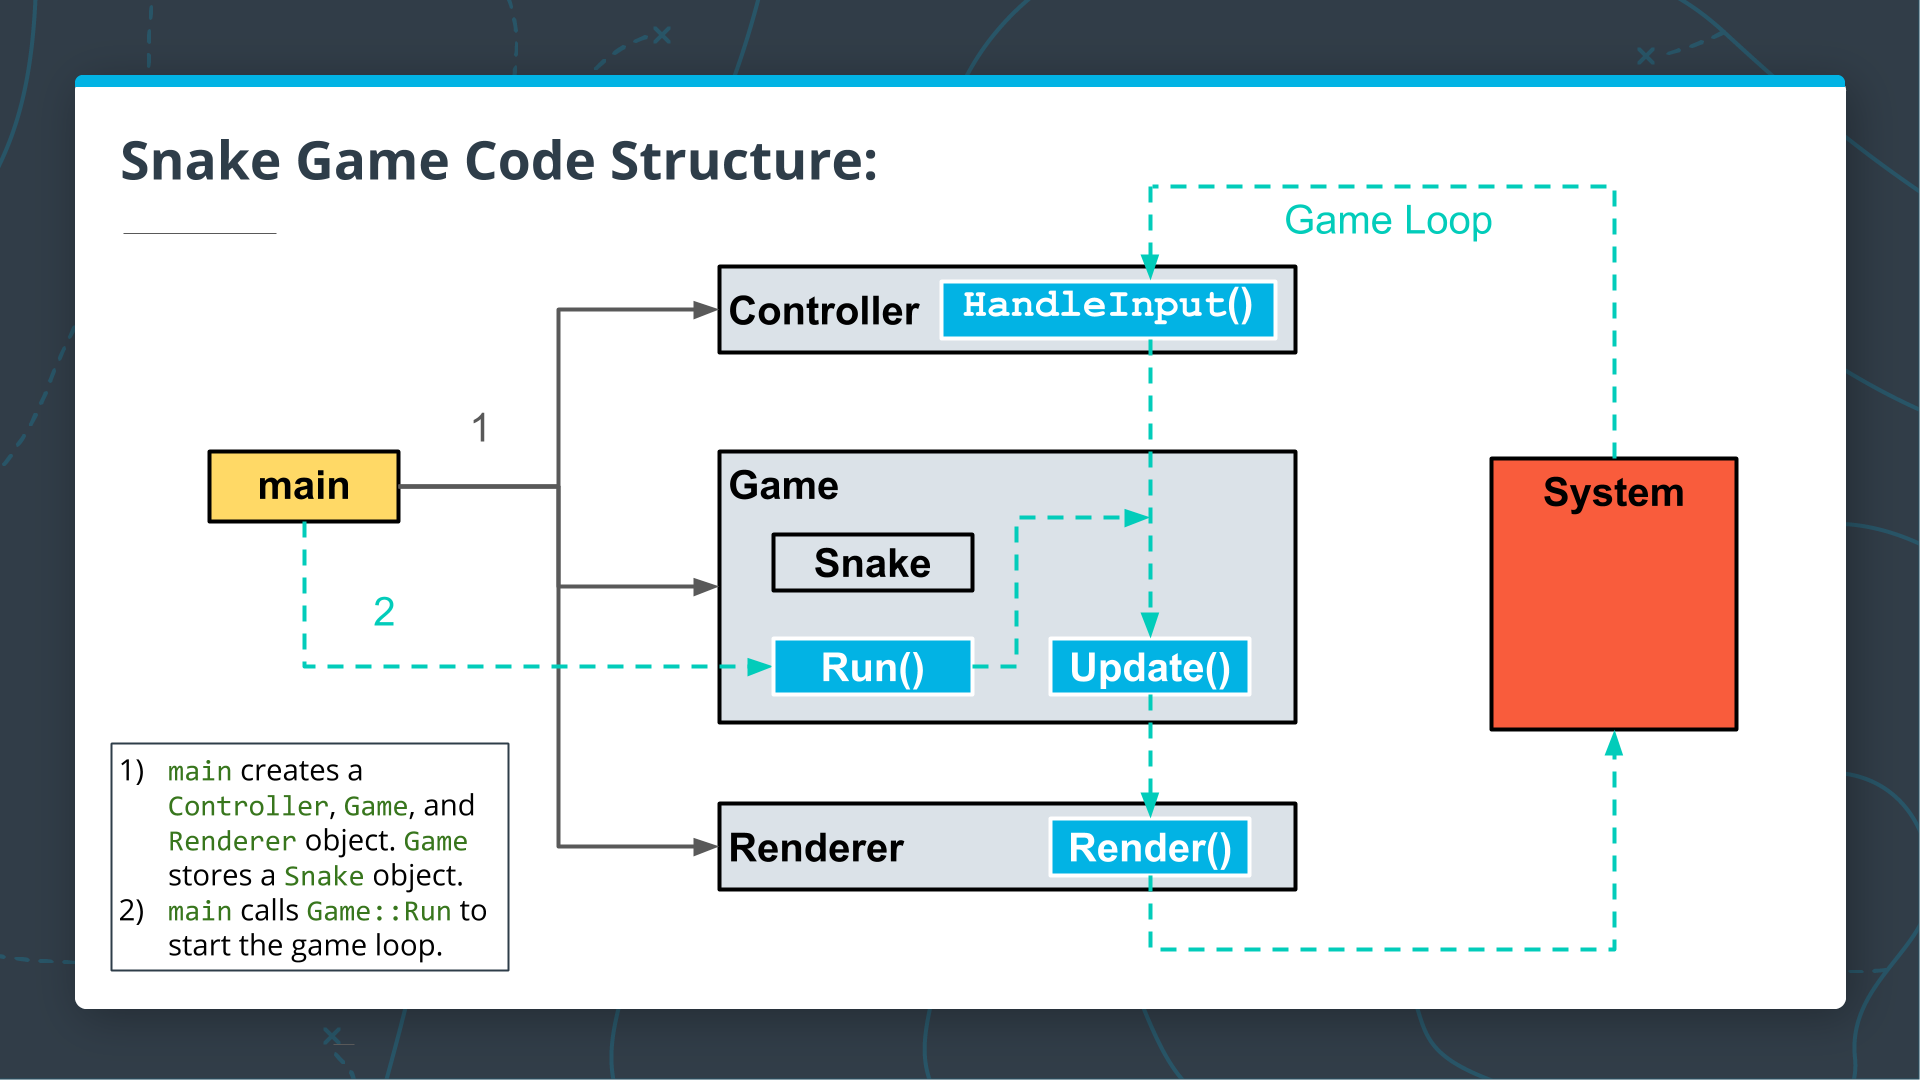Click the Run() function box
Screen dimensions: 1920x1080
pyautogui.click(x=872, y=667)
